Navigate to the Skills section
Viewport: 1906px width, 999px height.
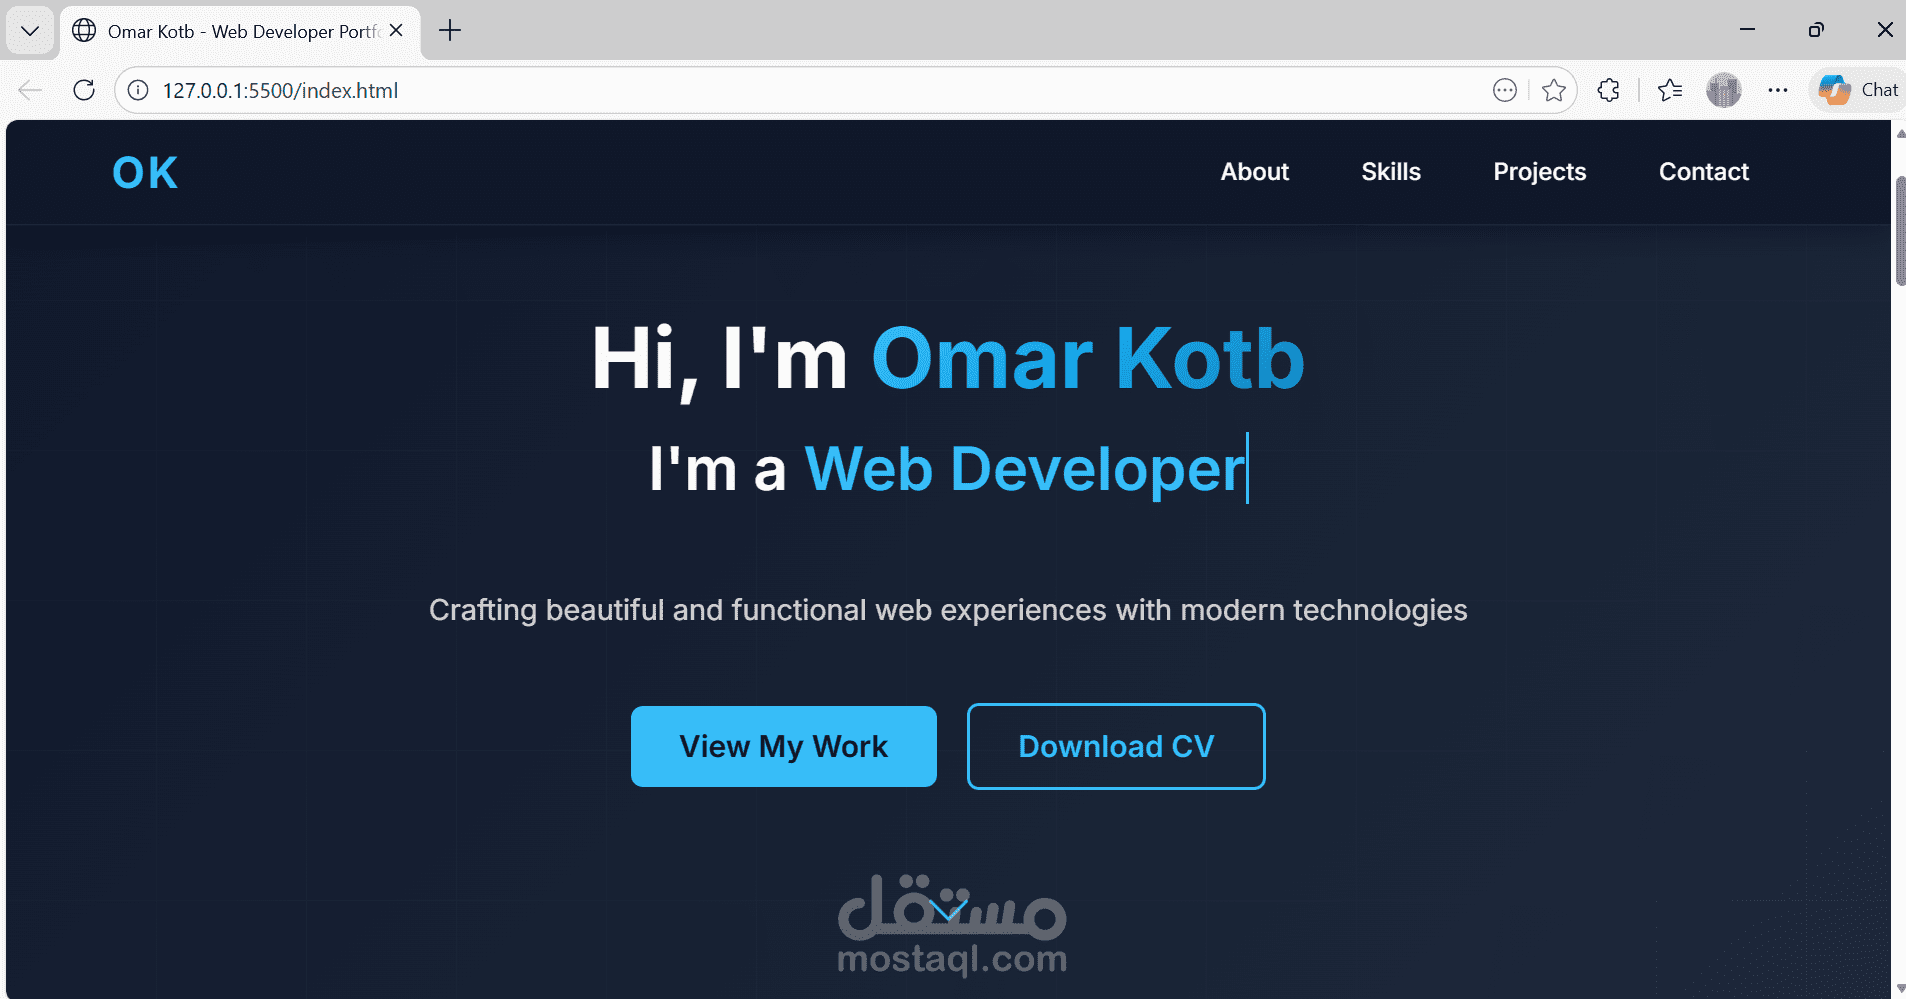(x=1391, y=172)
